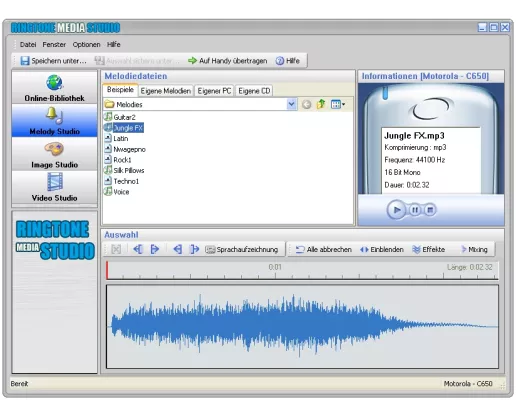Click the first selection-start marker icon

tap(138, 249)
